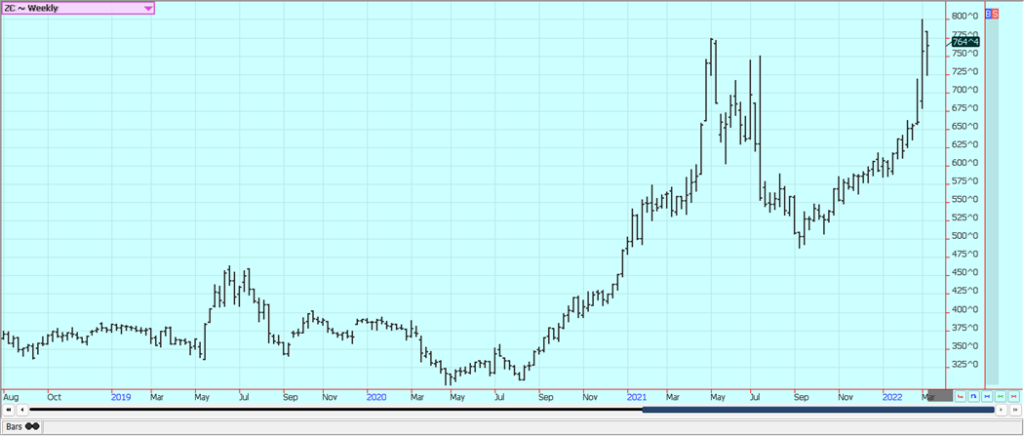The width and height of the screenshot is (1024, 436).
Task: Jump to the chart start with the rewind button
Action: point(8,410)
